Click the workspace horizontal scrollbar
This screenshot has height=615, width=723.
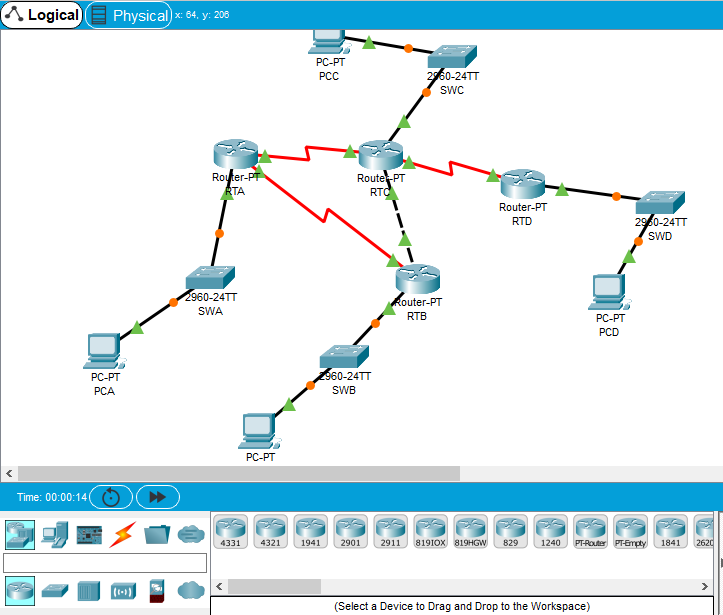238,472
